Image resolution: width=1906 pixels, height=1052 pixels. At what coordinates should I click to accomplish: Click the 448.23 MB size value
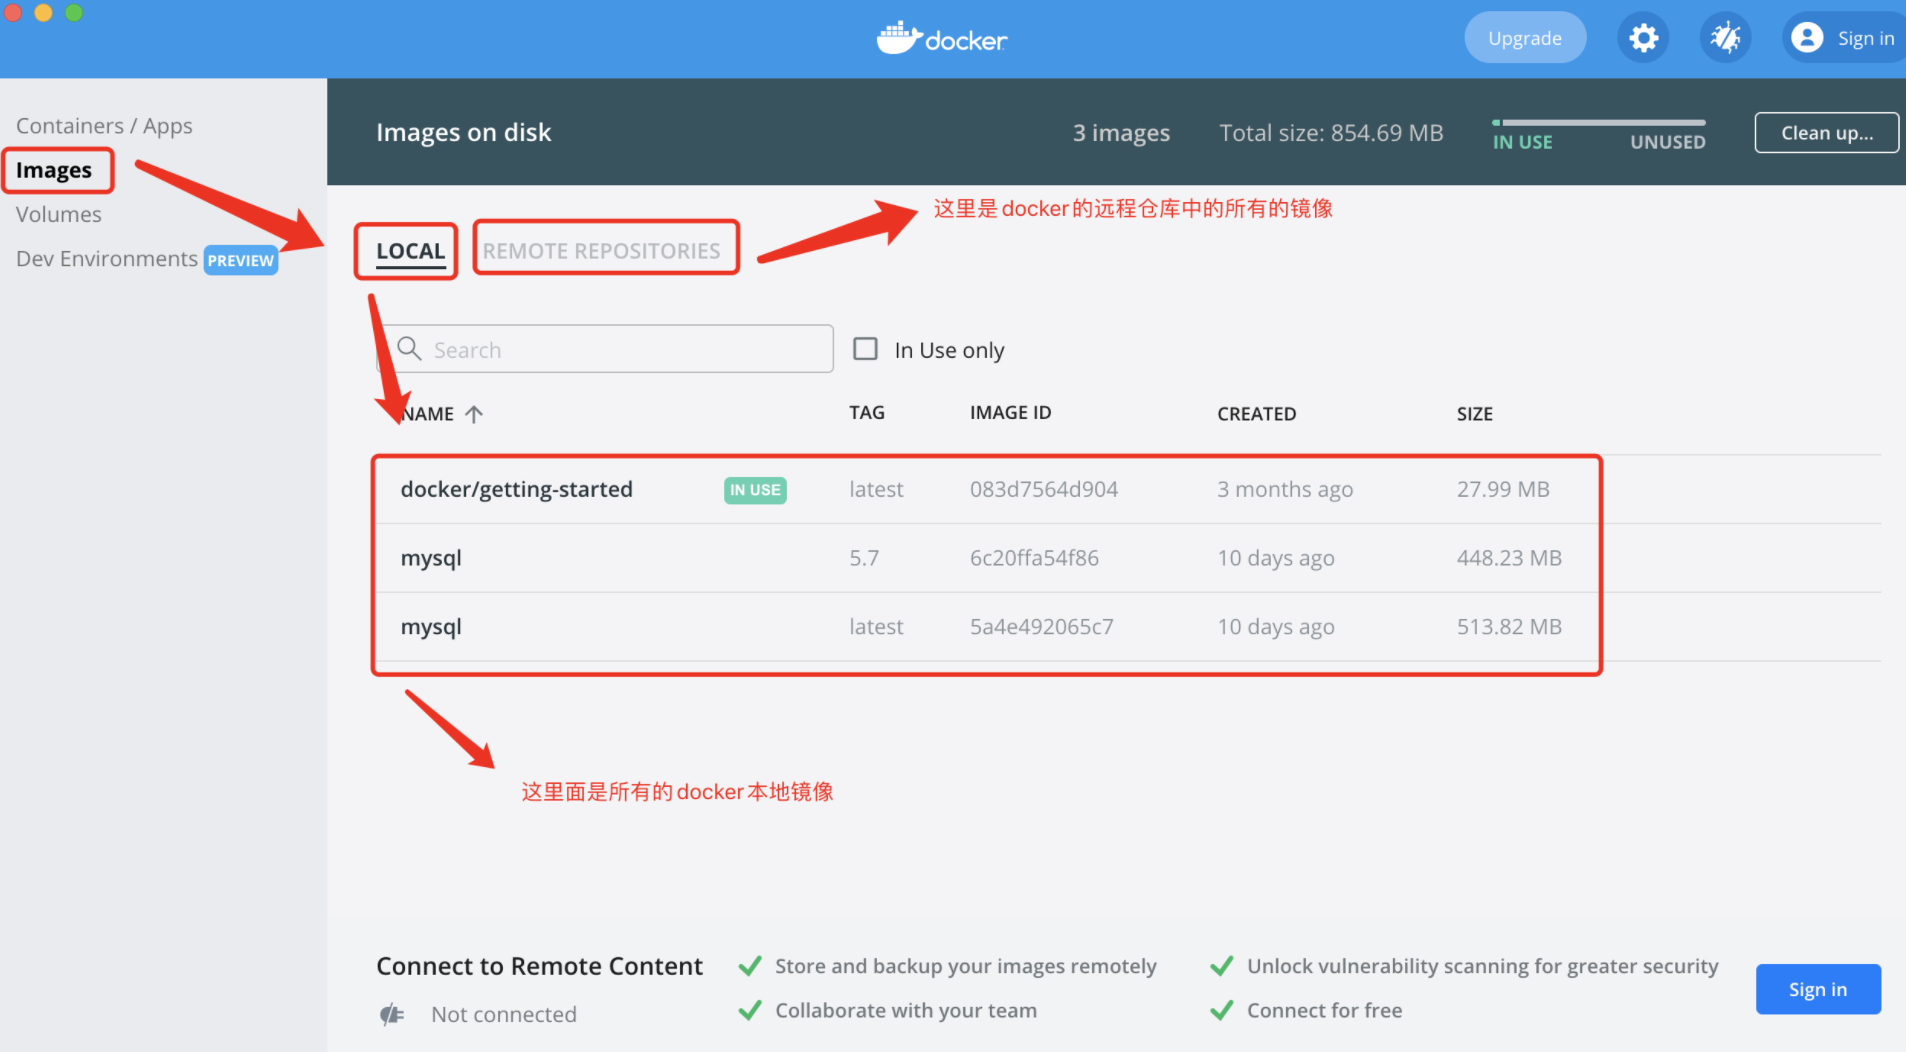tap(1509, 558)
